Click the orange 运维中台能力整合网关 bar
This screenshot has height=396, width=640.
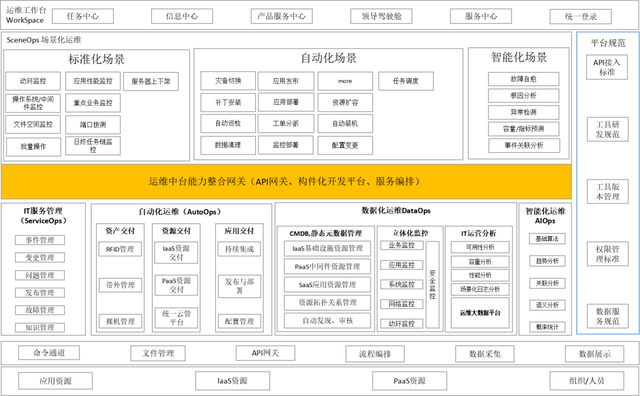(286, 182)
